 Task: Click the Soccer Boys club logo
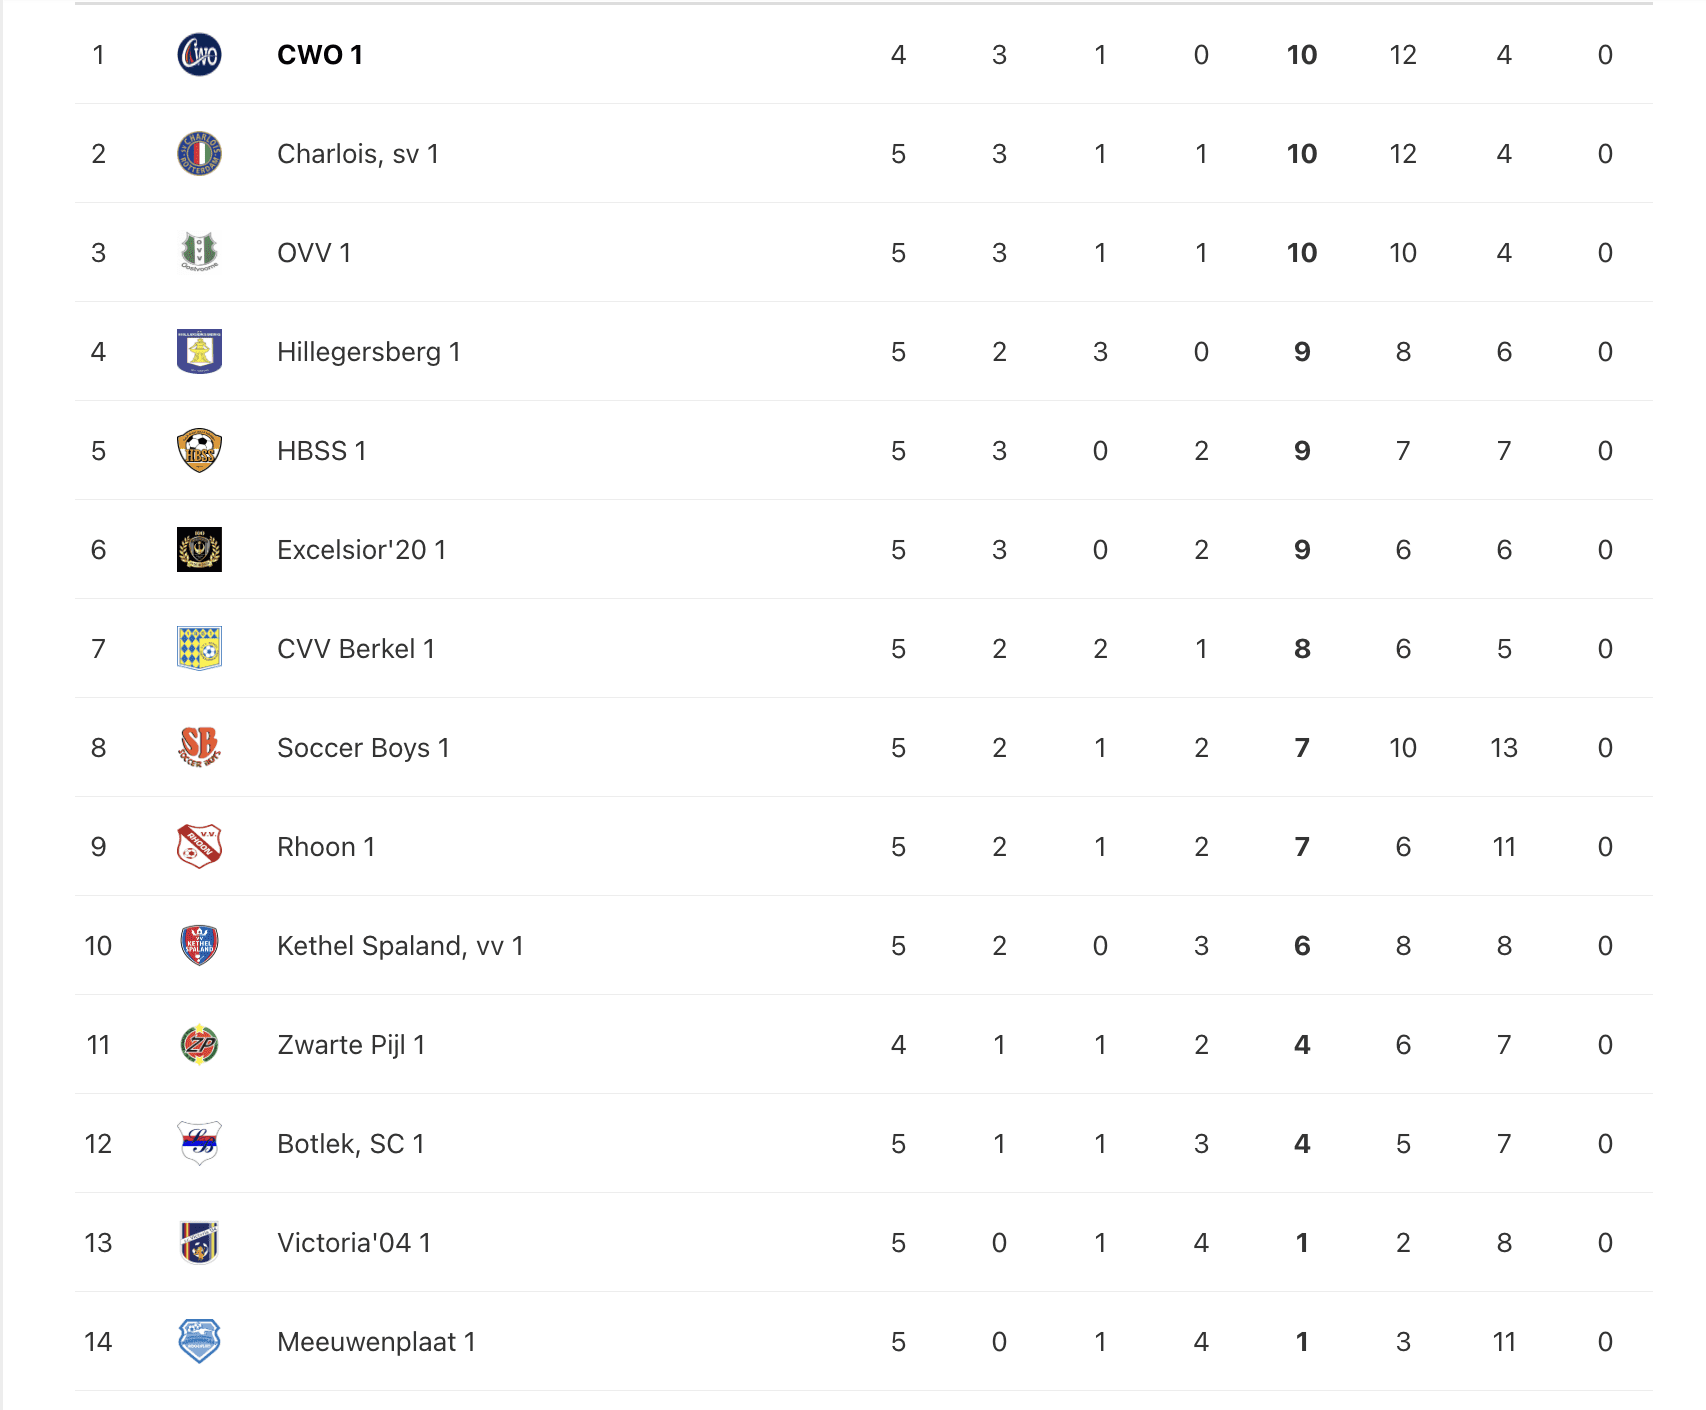(199, 748)
